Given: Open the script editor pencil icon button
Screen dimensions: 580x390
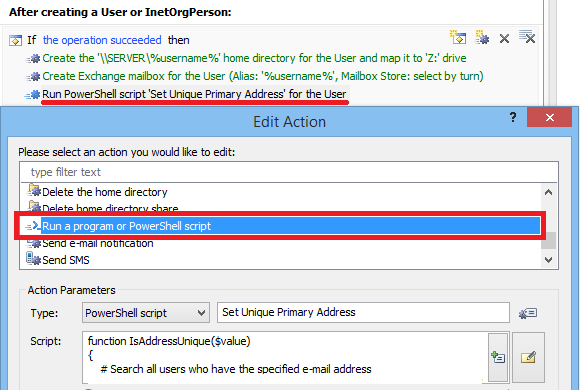Looking at the screenshot, I should [x=528, y=357].
